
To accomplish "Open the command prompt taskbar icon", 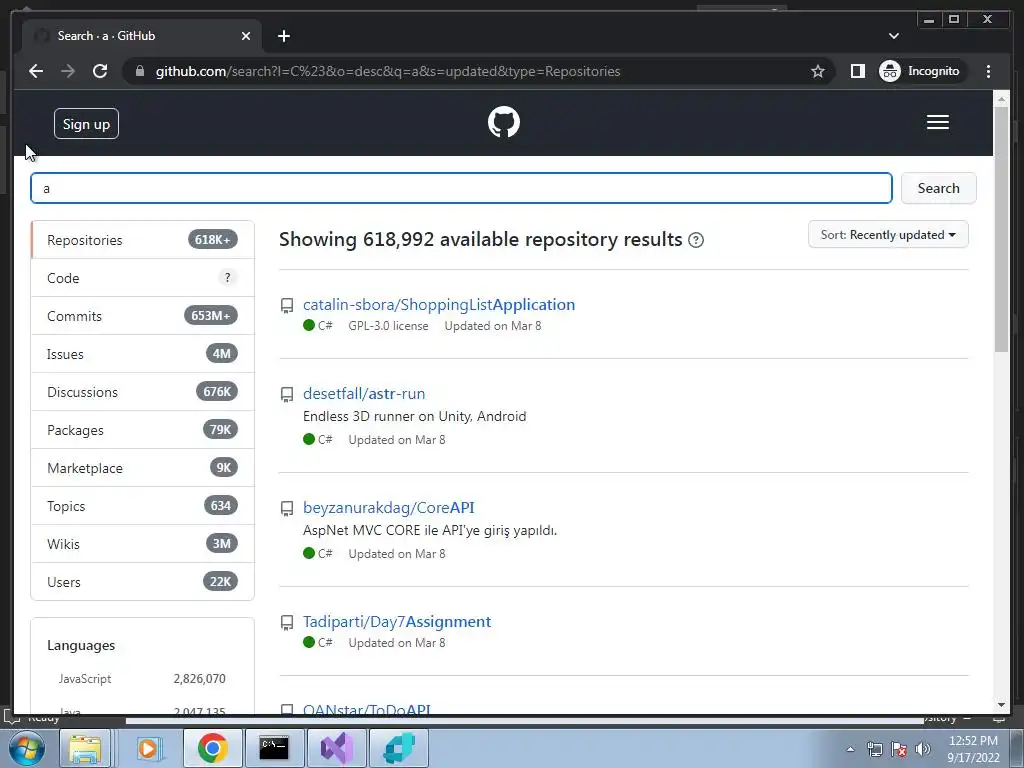I will pyautogui.click(x=274, y=748).
